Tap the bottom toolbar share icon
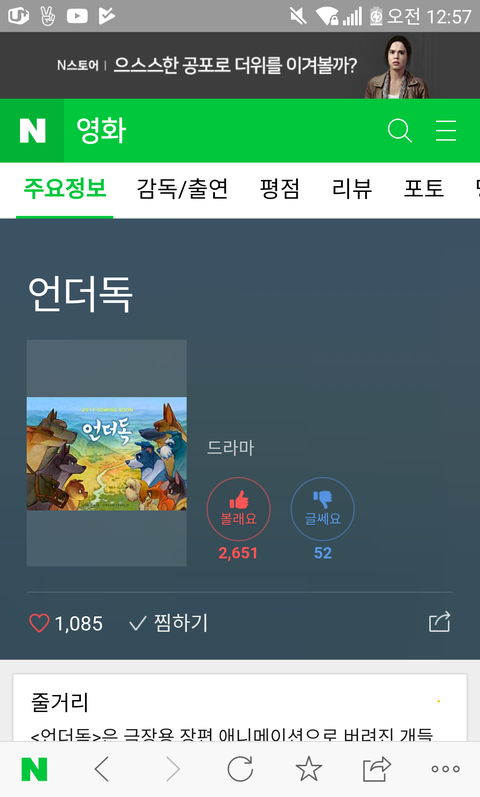The width and height of the screenshot is (480, 797). 376,769
